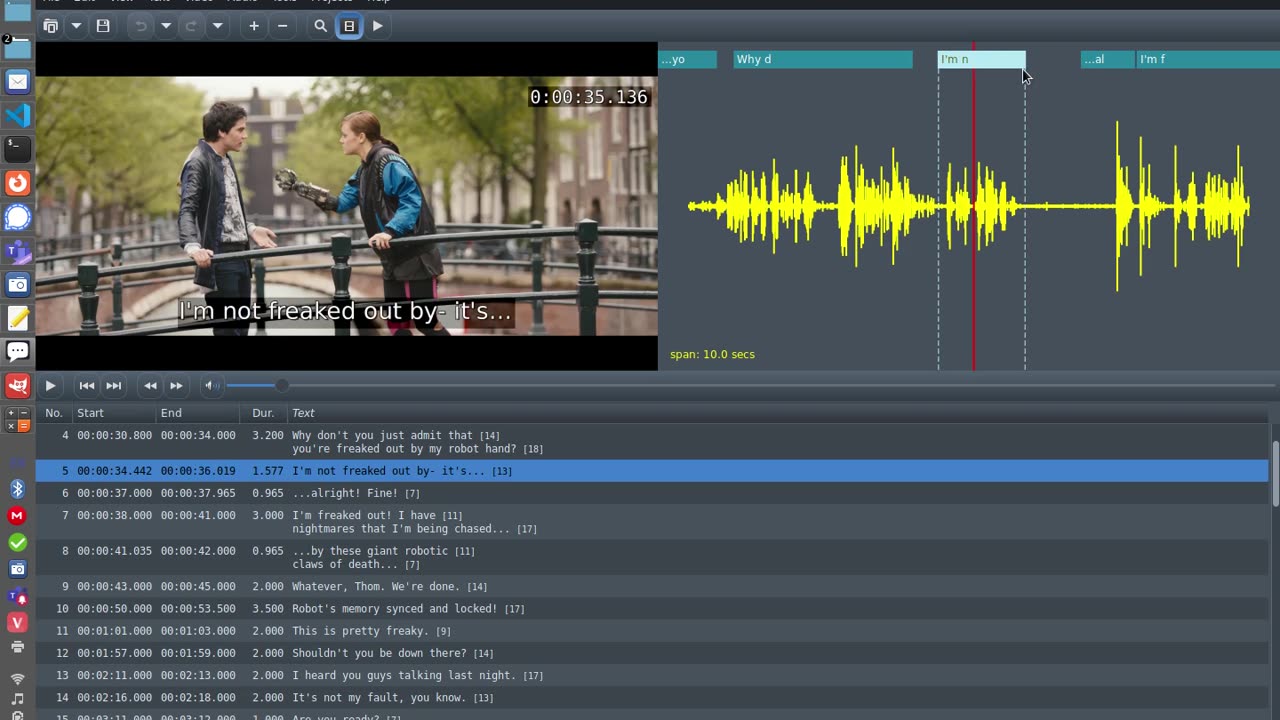Select the '...al' subtitle block on waveform
Screen dimensions: 1280x720
coord(1108,60)
